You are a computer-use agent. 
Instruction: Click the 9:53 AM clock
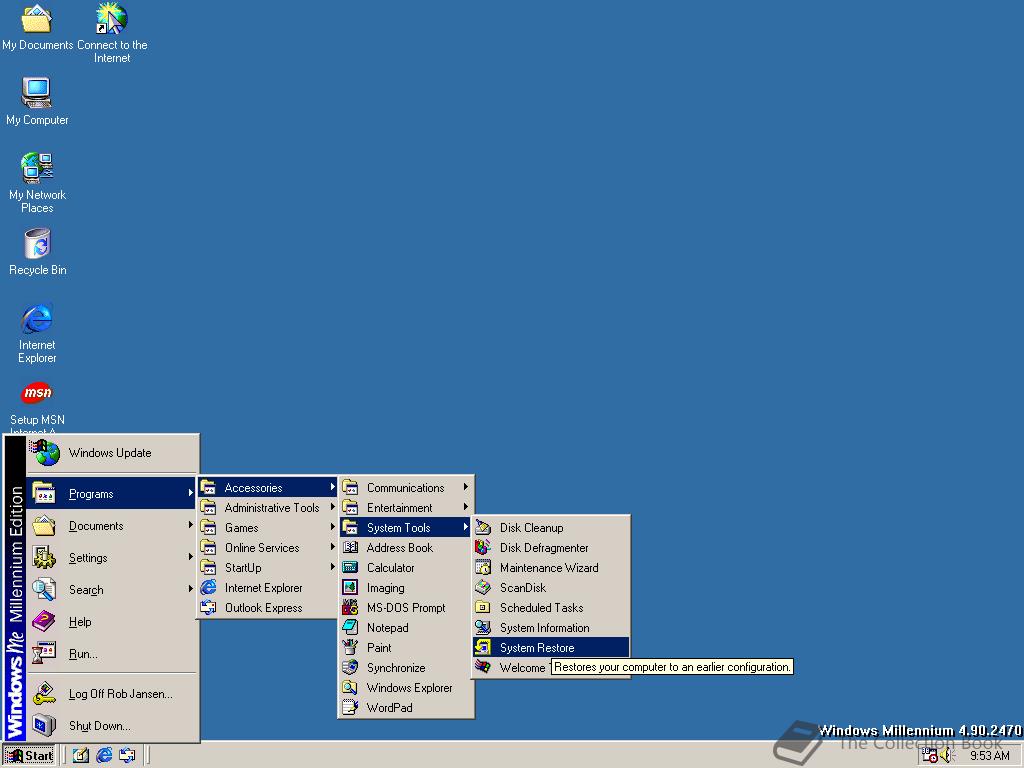click(989, 756)
